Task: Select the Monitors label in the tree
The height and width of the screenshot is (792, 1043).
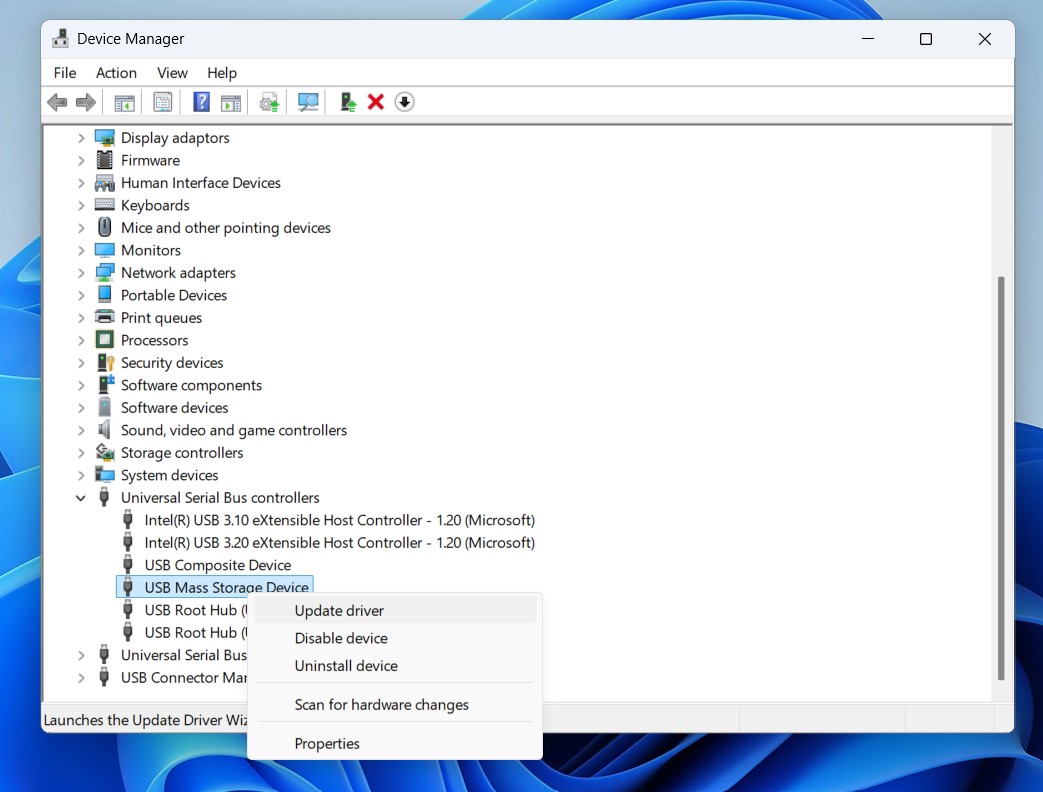Action: 151,250
